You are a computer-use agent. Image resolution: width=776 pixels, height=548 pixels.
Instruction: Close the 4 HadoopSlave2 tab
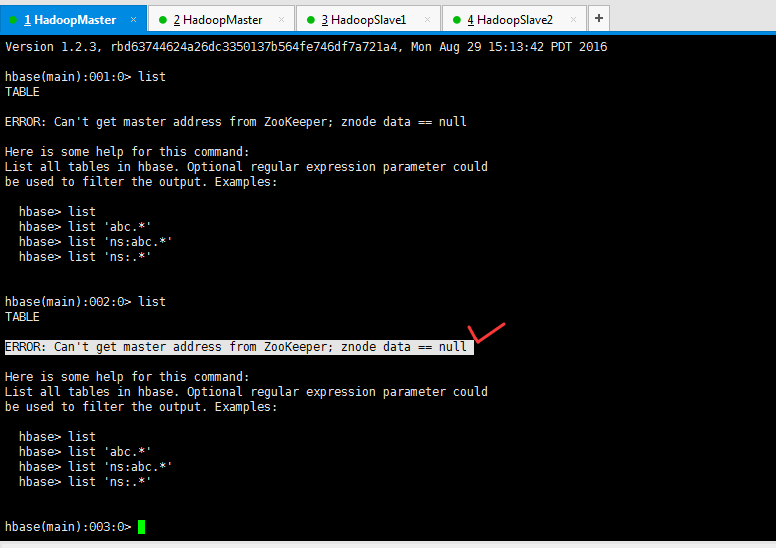click(x=573, y=20)
